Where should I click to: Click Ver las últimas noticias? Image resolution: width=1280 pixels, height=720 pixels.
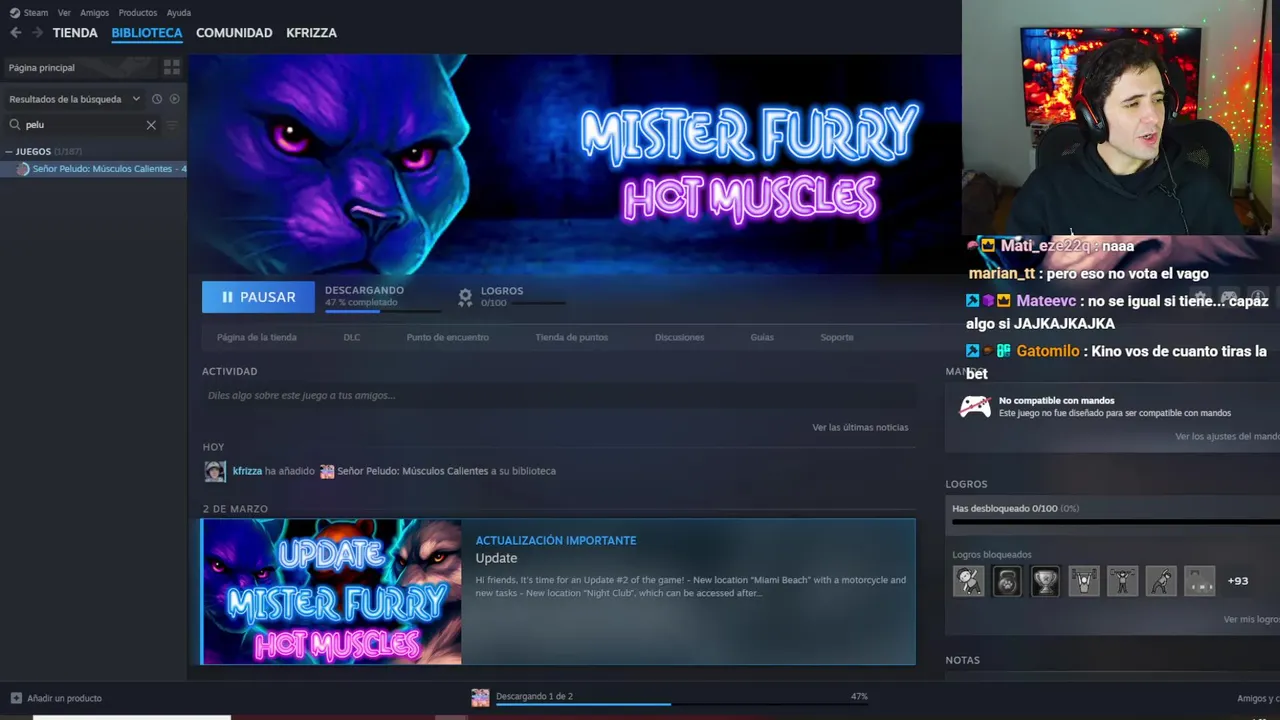pyautogui.click(x=860, y=427)
